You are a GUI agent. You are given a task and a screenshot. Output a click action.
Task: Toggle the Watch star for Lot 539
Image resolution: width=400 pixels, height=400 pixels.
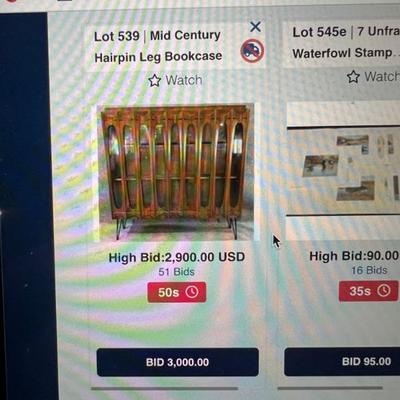pos(154,81)
